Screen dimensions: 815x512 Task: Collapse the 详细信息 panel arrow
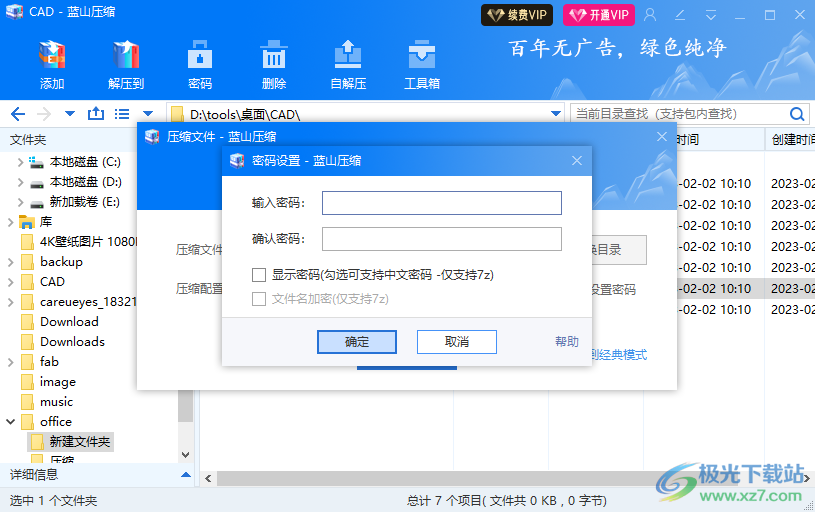click(x=186, y=475)
